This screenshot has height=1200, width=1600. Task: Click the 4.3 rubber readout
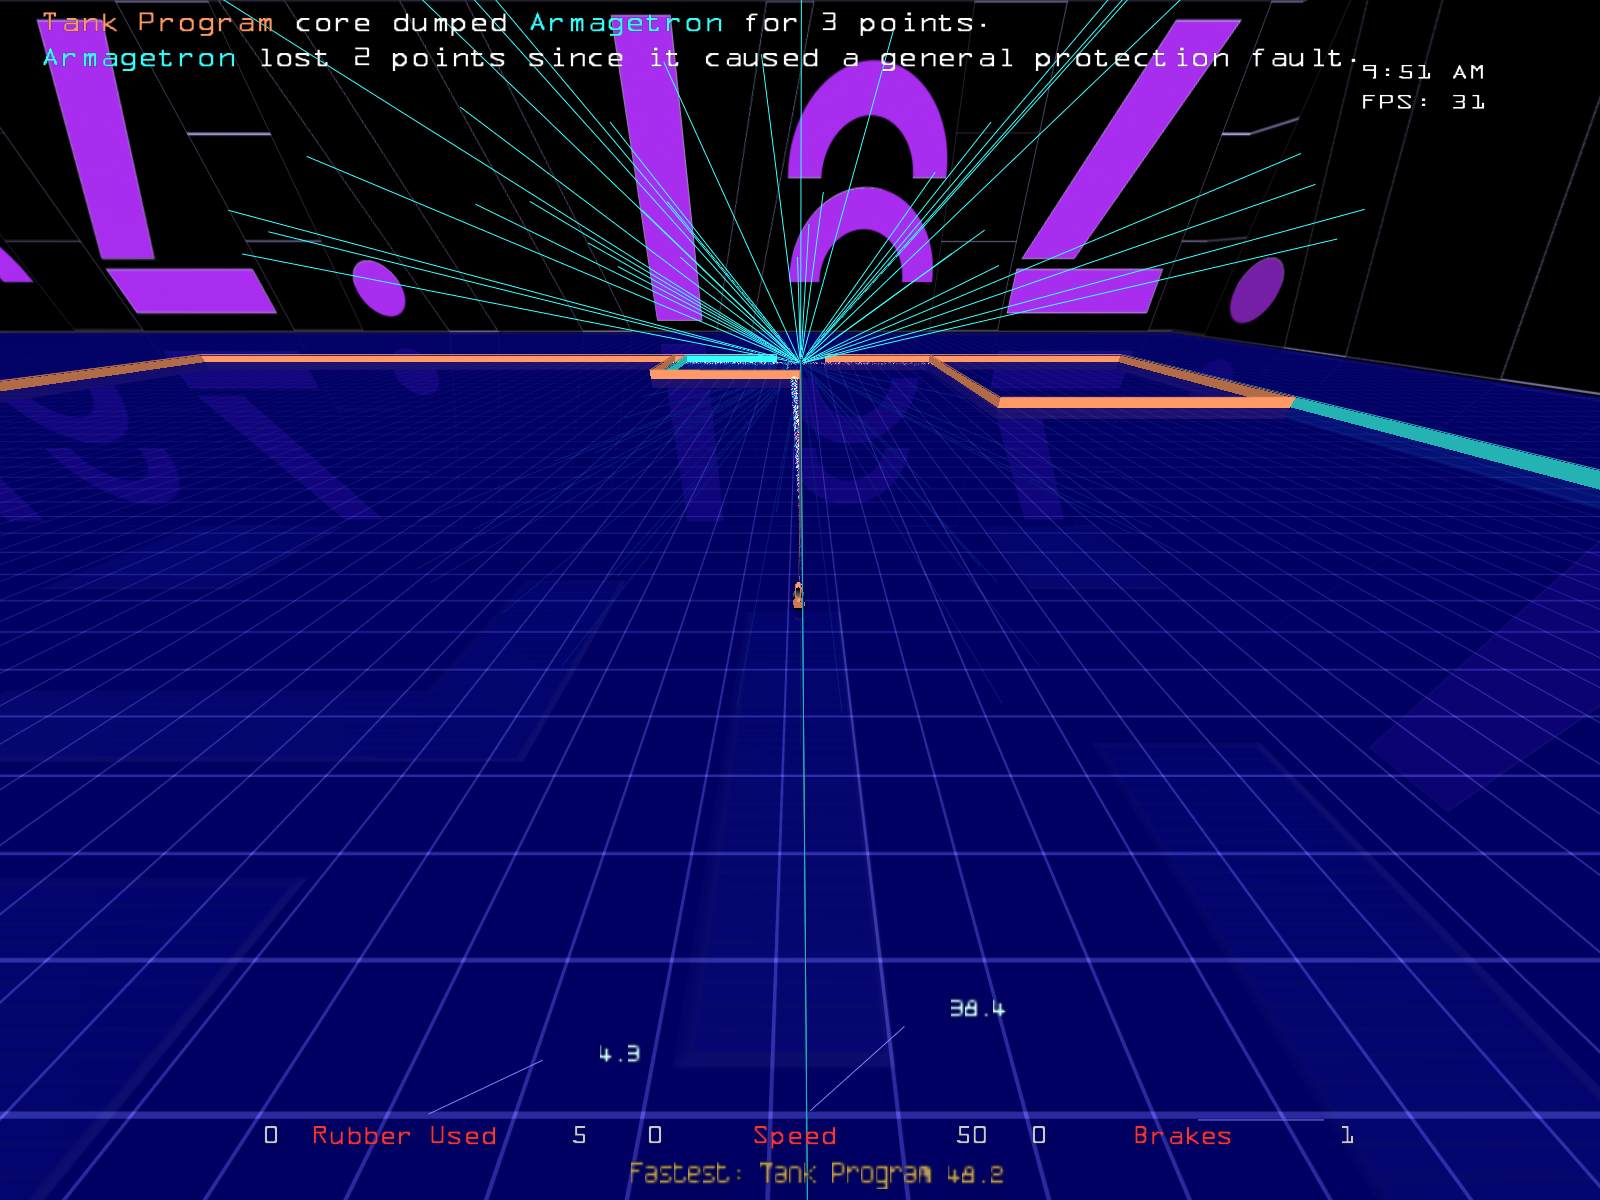click(x=619, y=1054)
